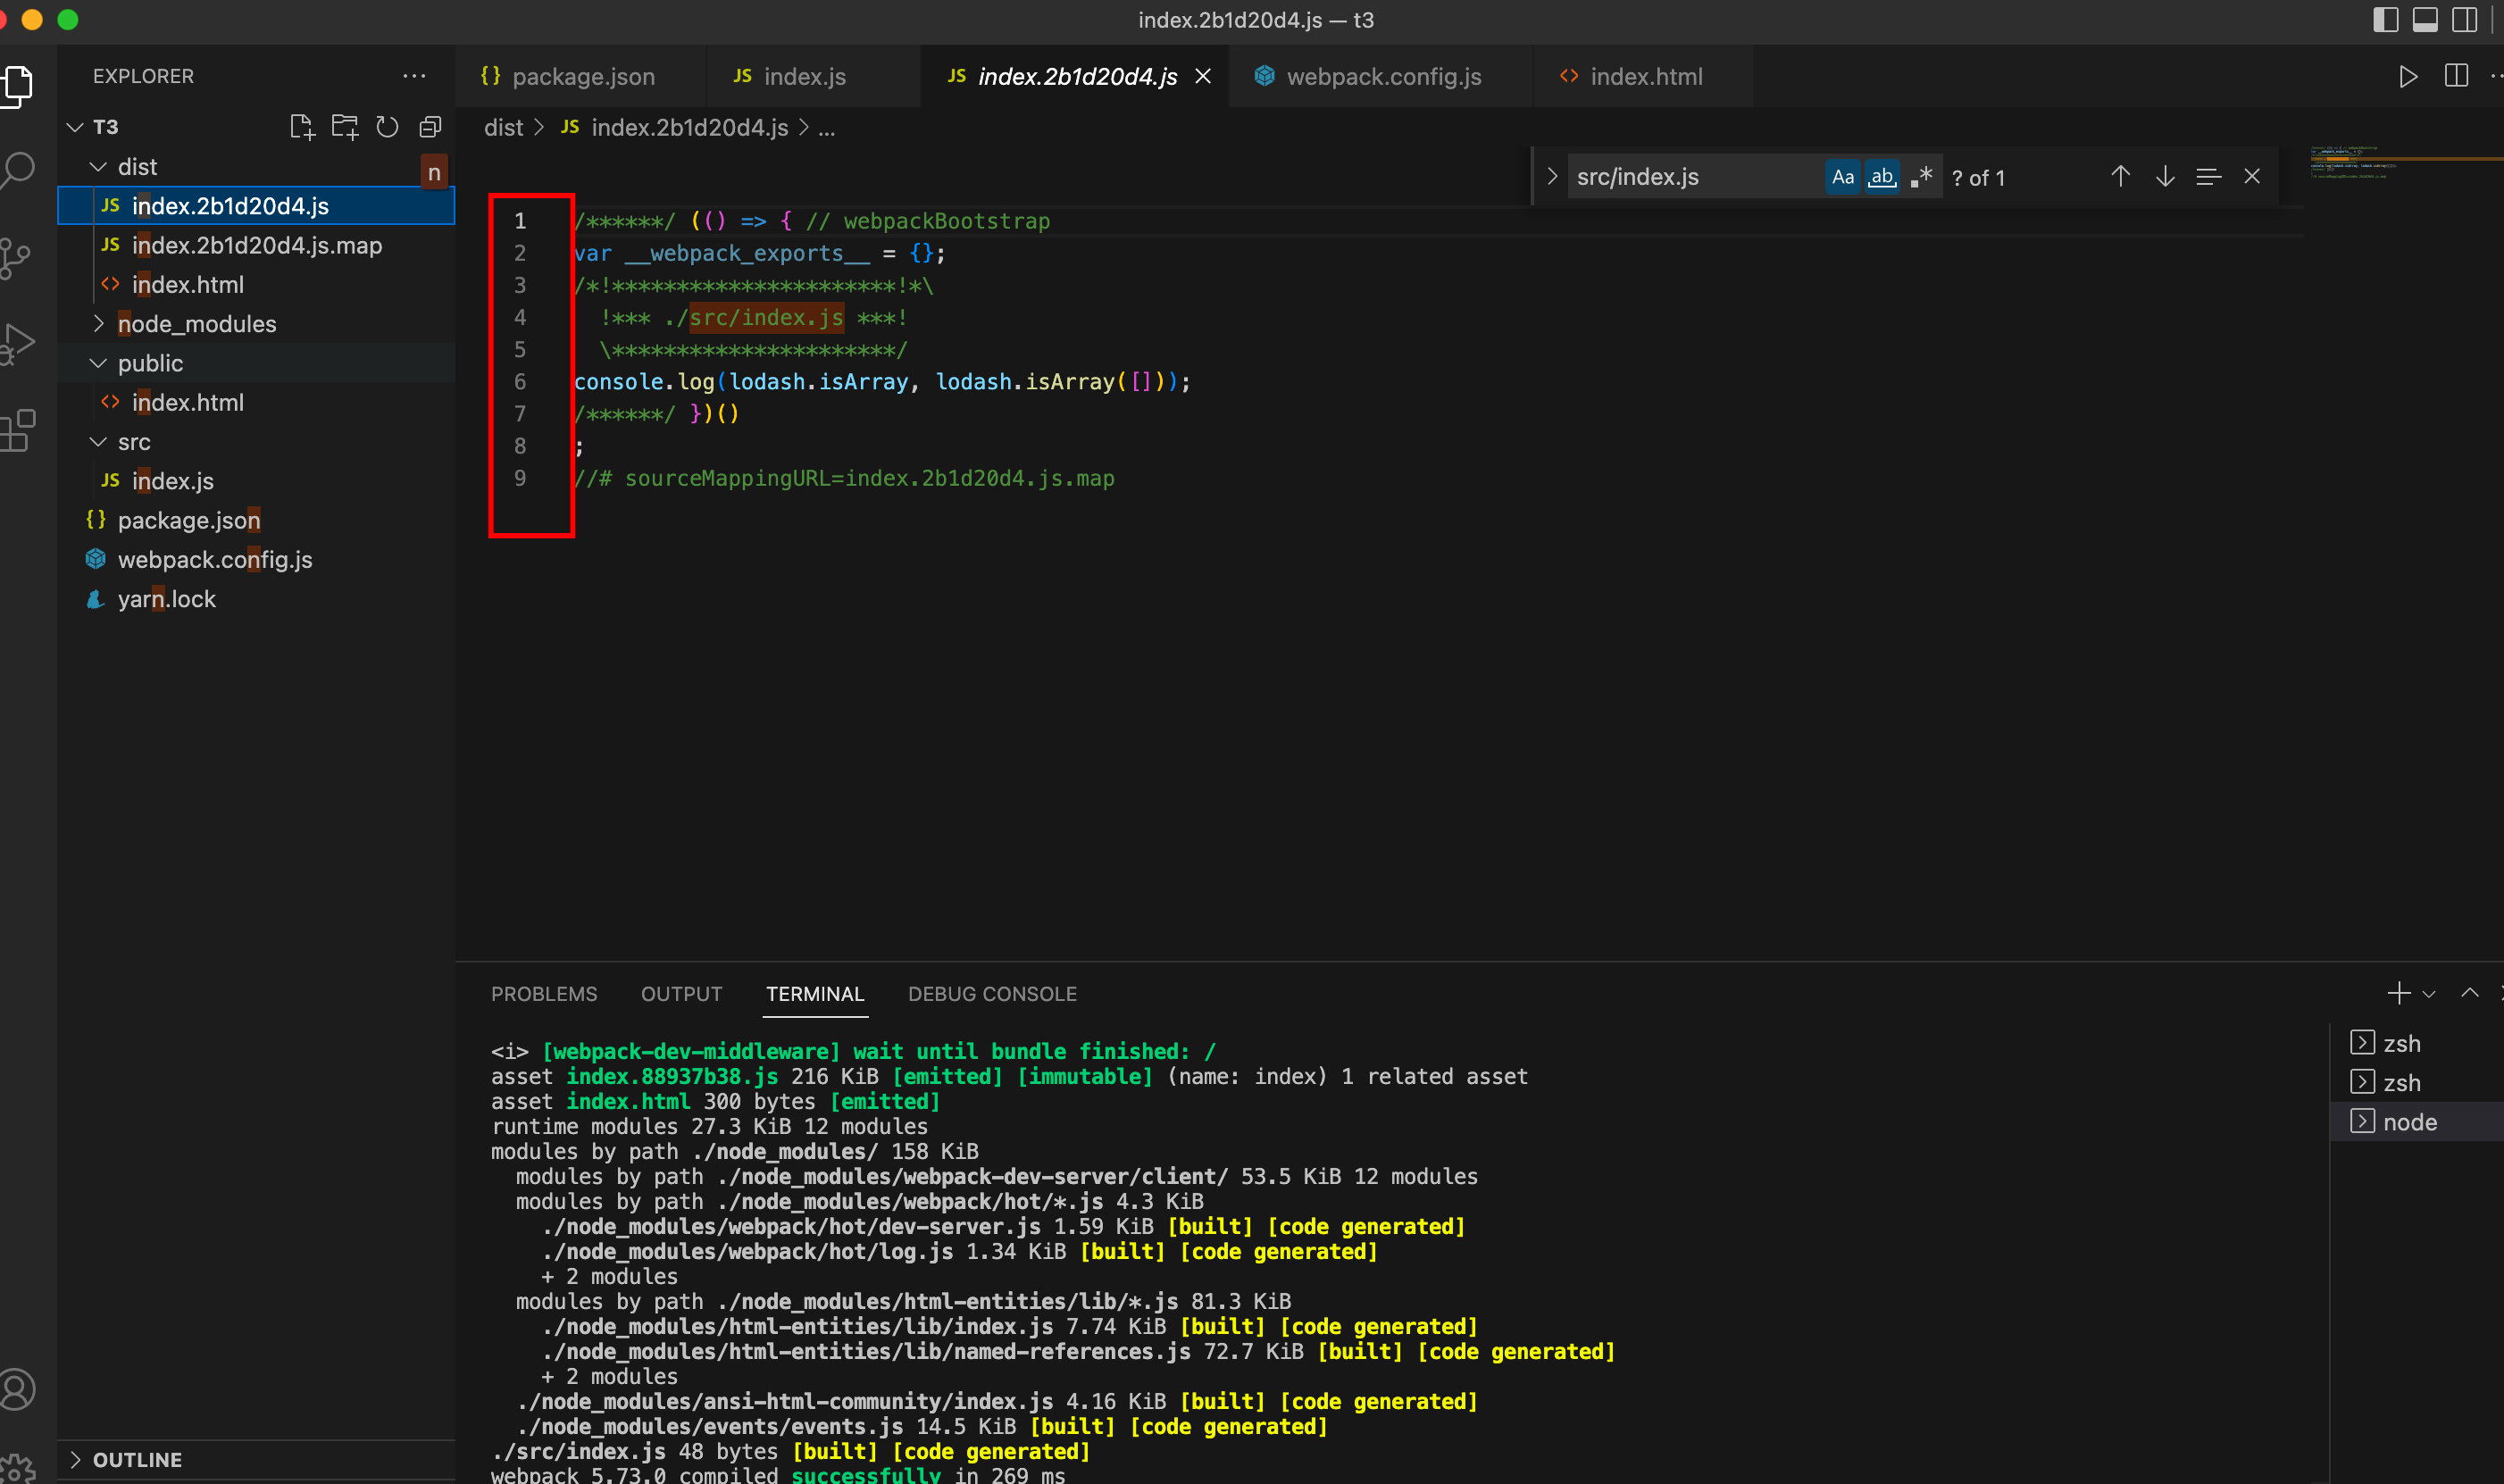Select the Terminal panel tab

(815, 994)
